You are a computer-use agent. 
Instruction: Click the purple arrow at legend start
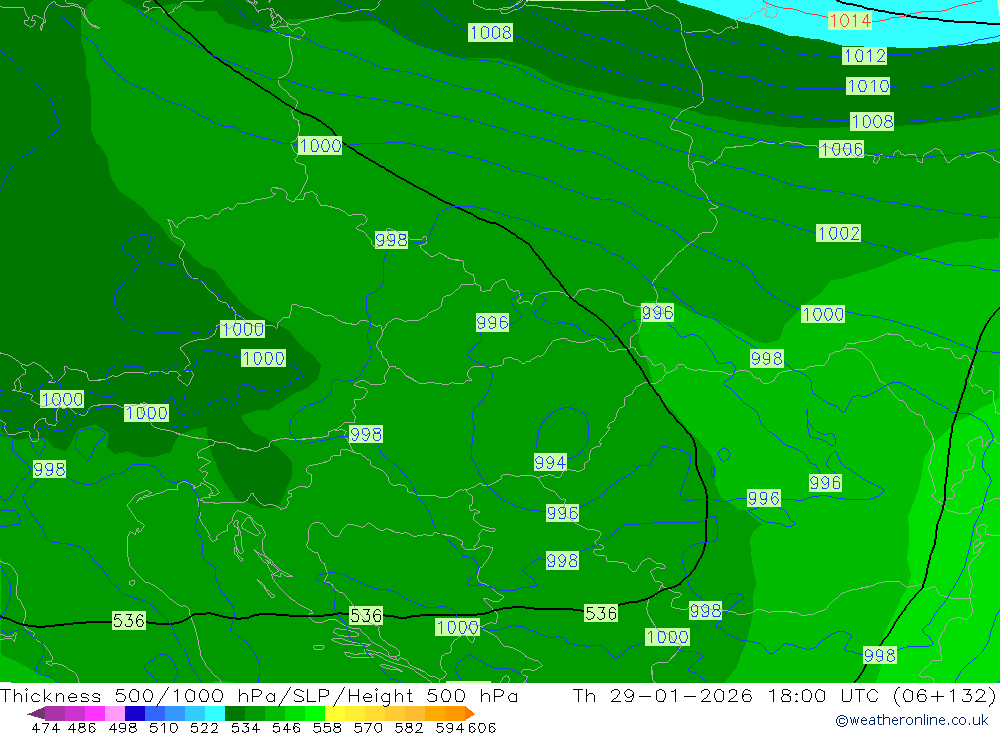pyautogui.click(x=36, y=713)
